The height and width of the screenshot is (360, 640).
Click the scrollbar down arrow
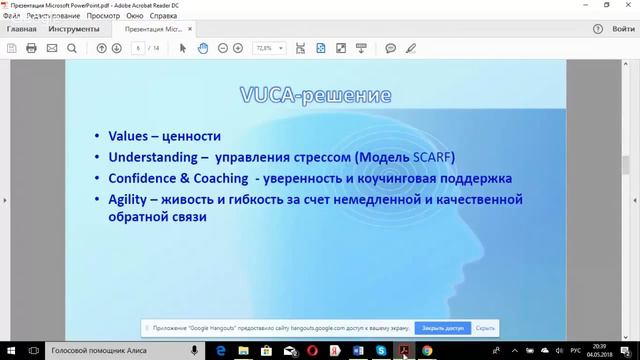tap(626, 337)
